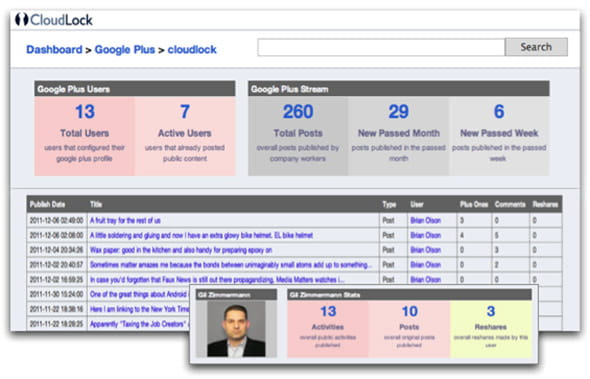The width and height of the screenshot is (590, 379).
Task: Sort by the Comments column header
Action: 510,204
